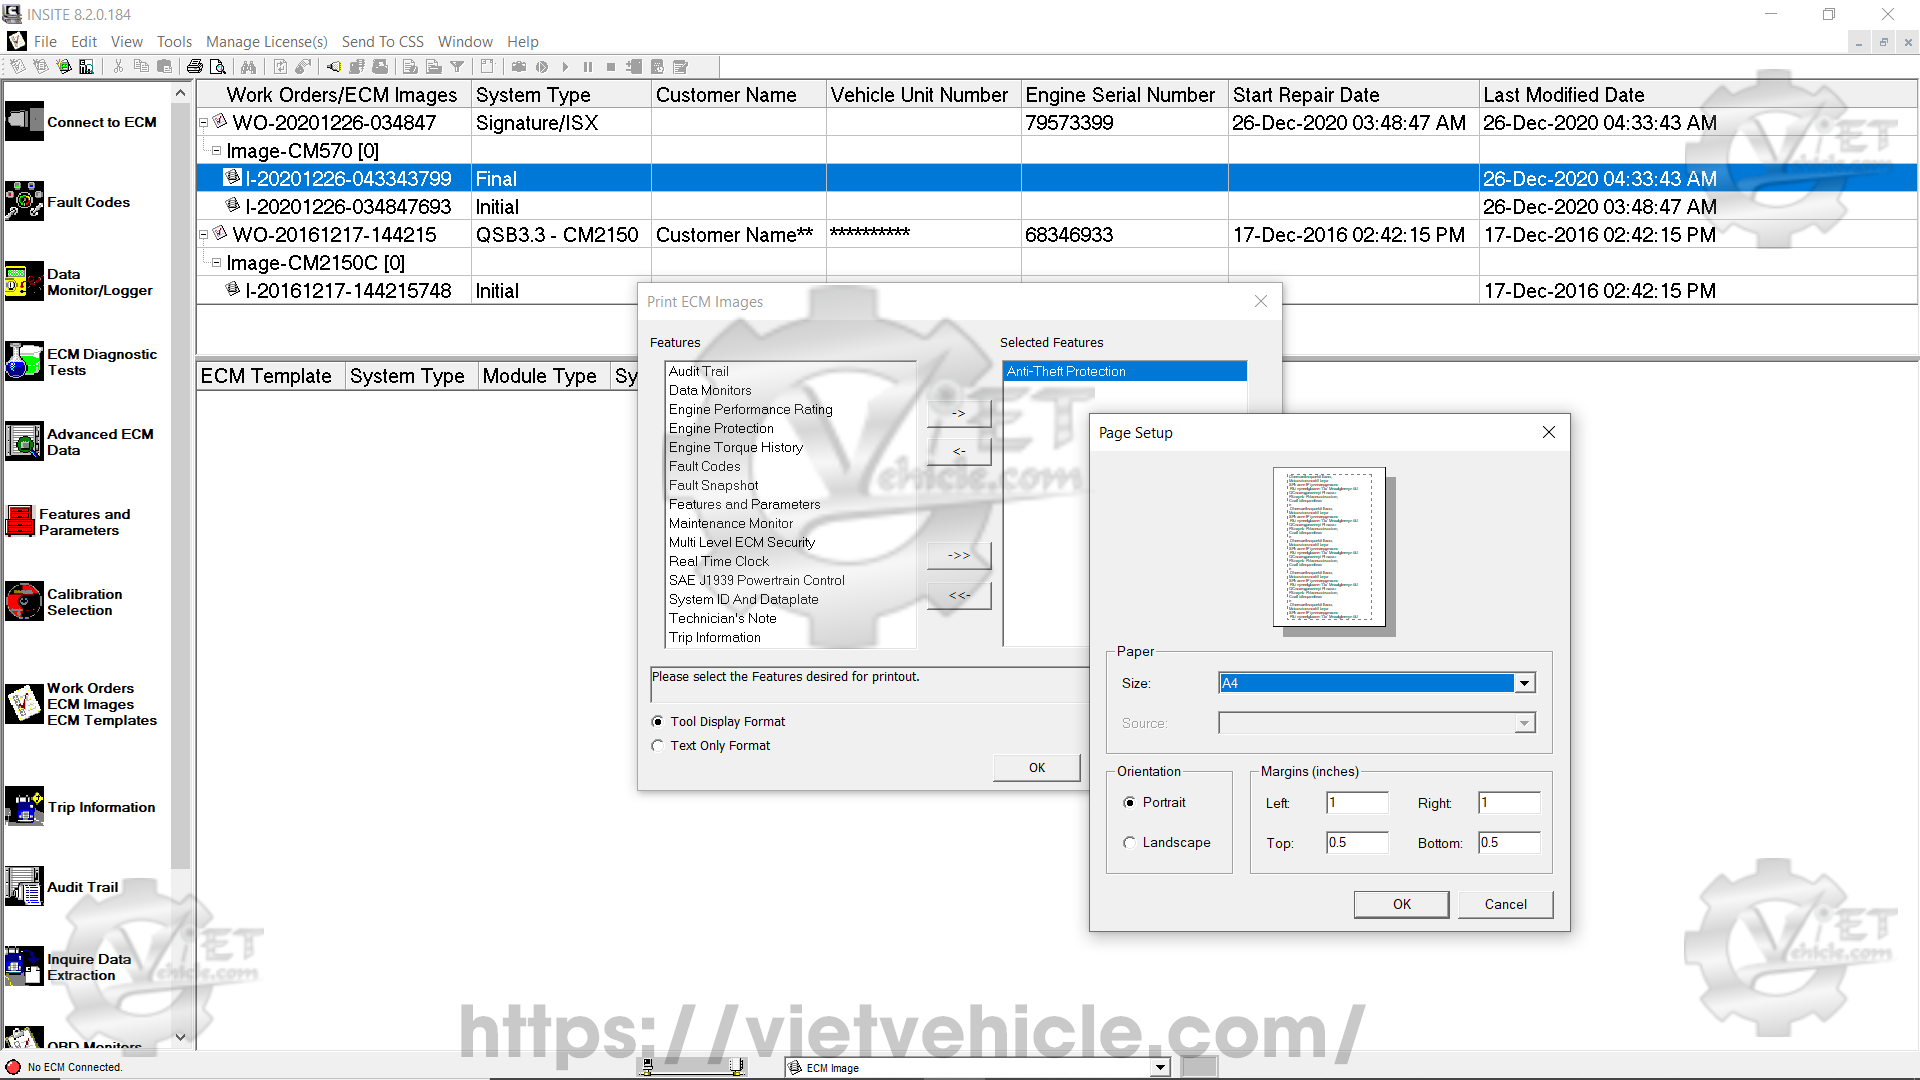Screen dimensions: 1920x1080
Task: Click the Left margin input field
Action: 1356,803
